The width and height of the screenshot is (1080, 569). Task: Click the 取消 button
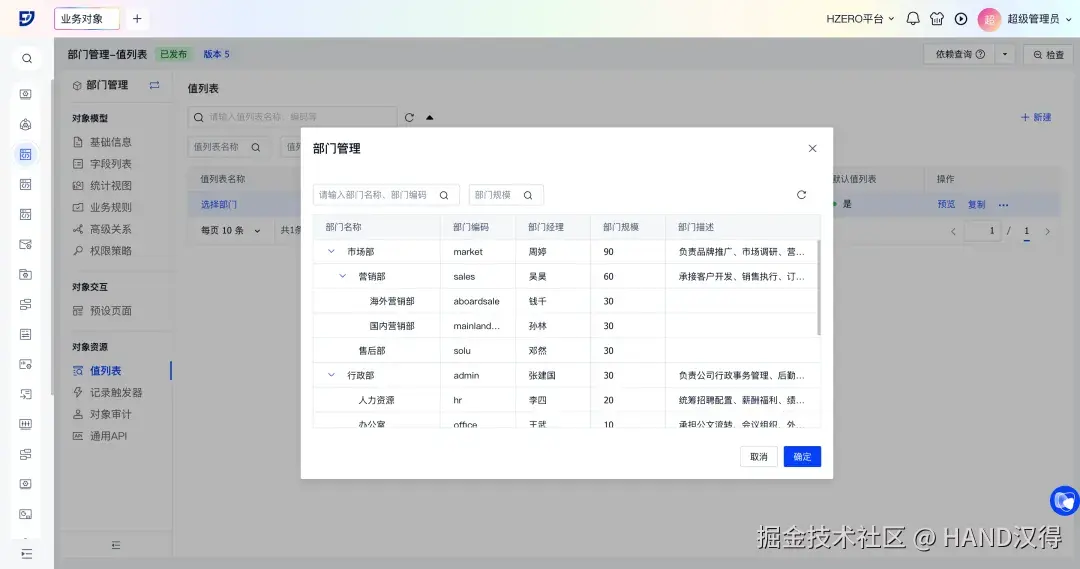758,457
